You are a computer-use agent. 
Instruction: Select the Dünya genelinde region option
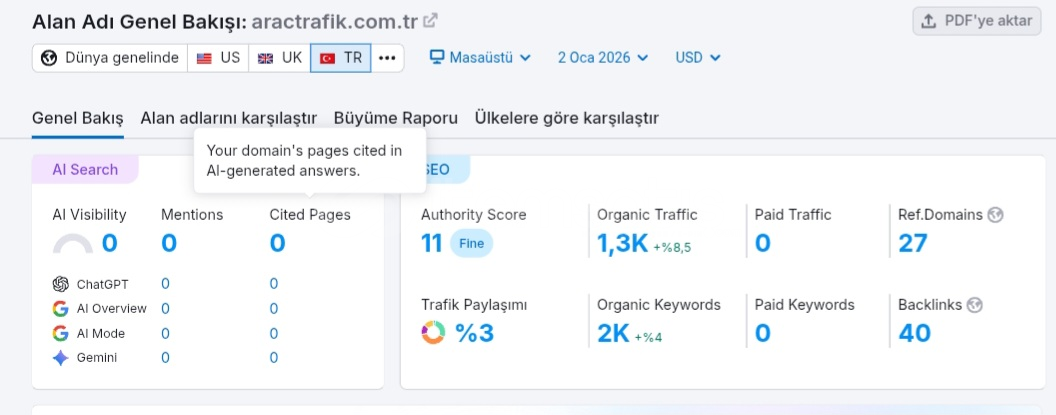110,58
